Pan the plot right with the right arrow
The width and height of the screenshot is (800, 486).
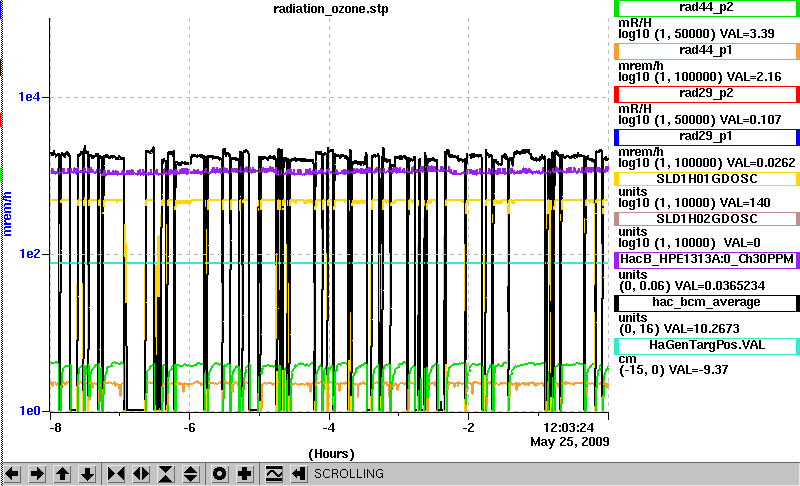[37, 474]
